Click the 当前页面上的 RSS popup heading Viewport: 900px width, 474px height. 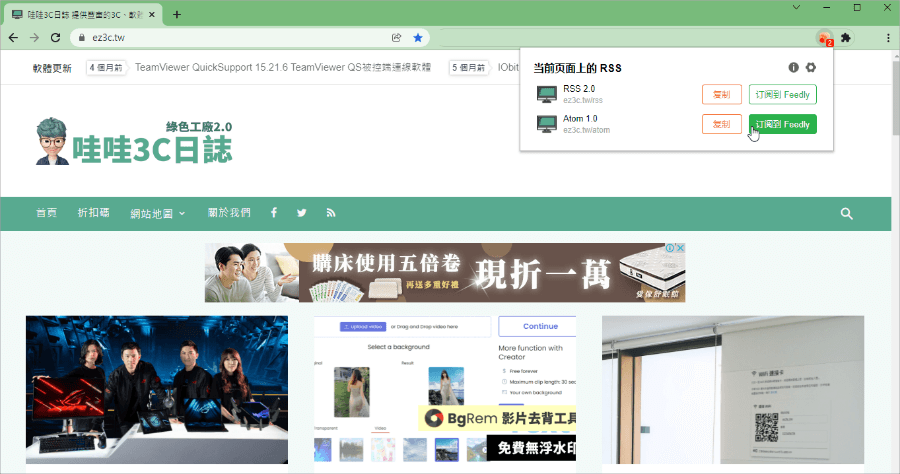point(577,68)
